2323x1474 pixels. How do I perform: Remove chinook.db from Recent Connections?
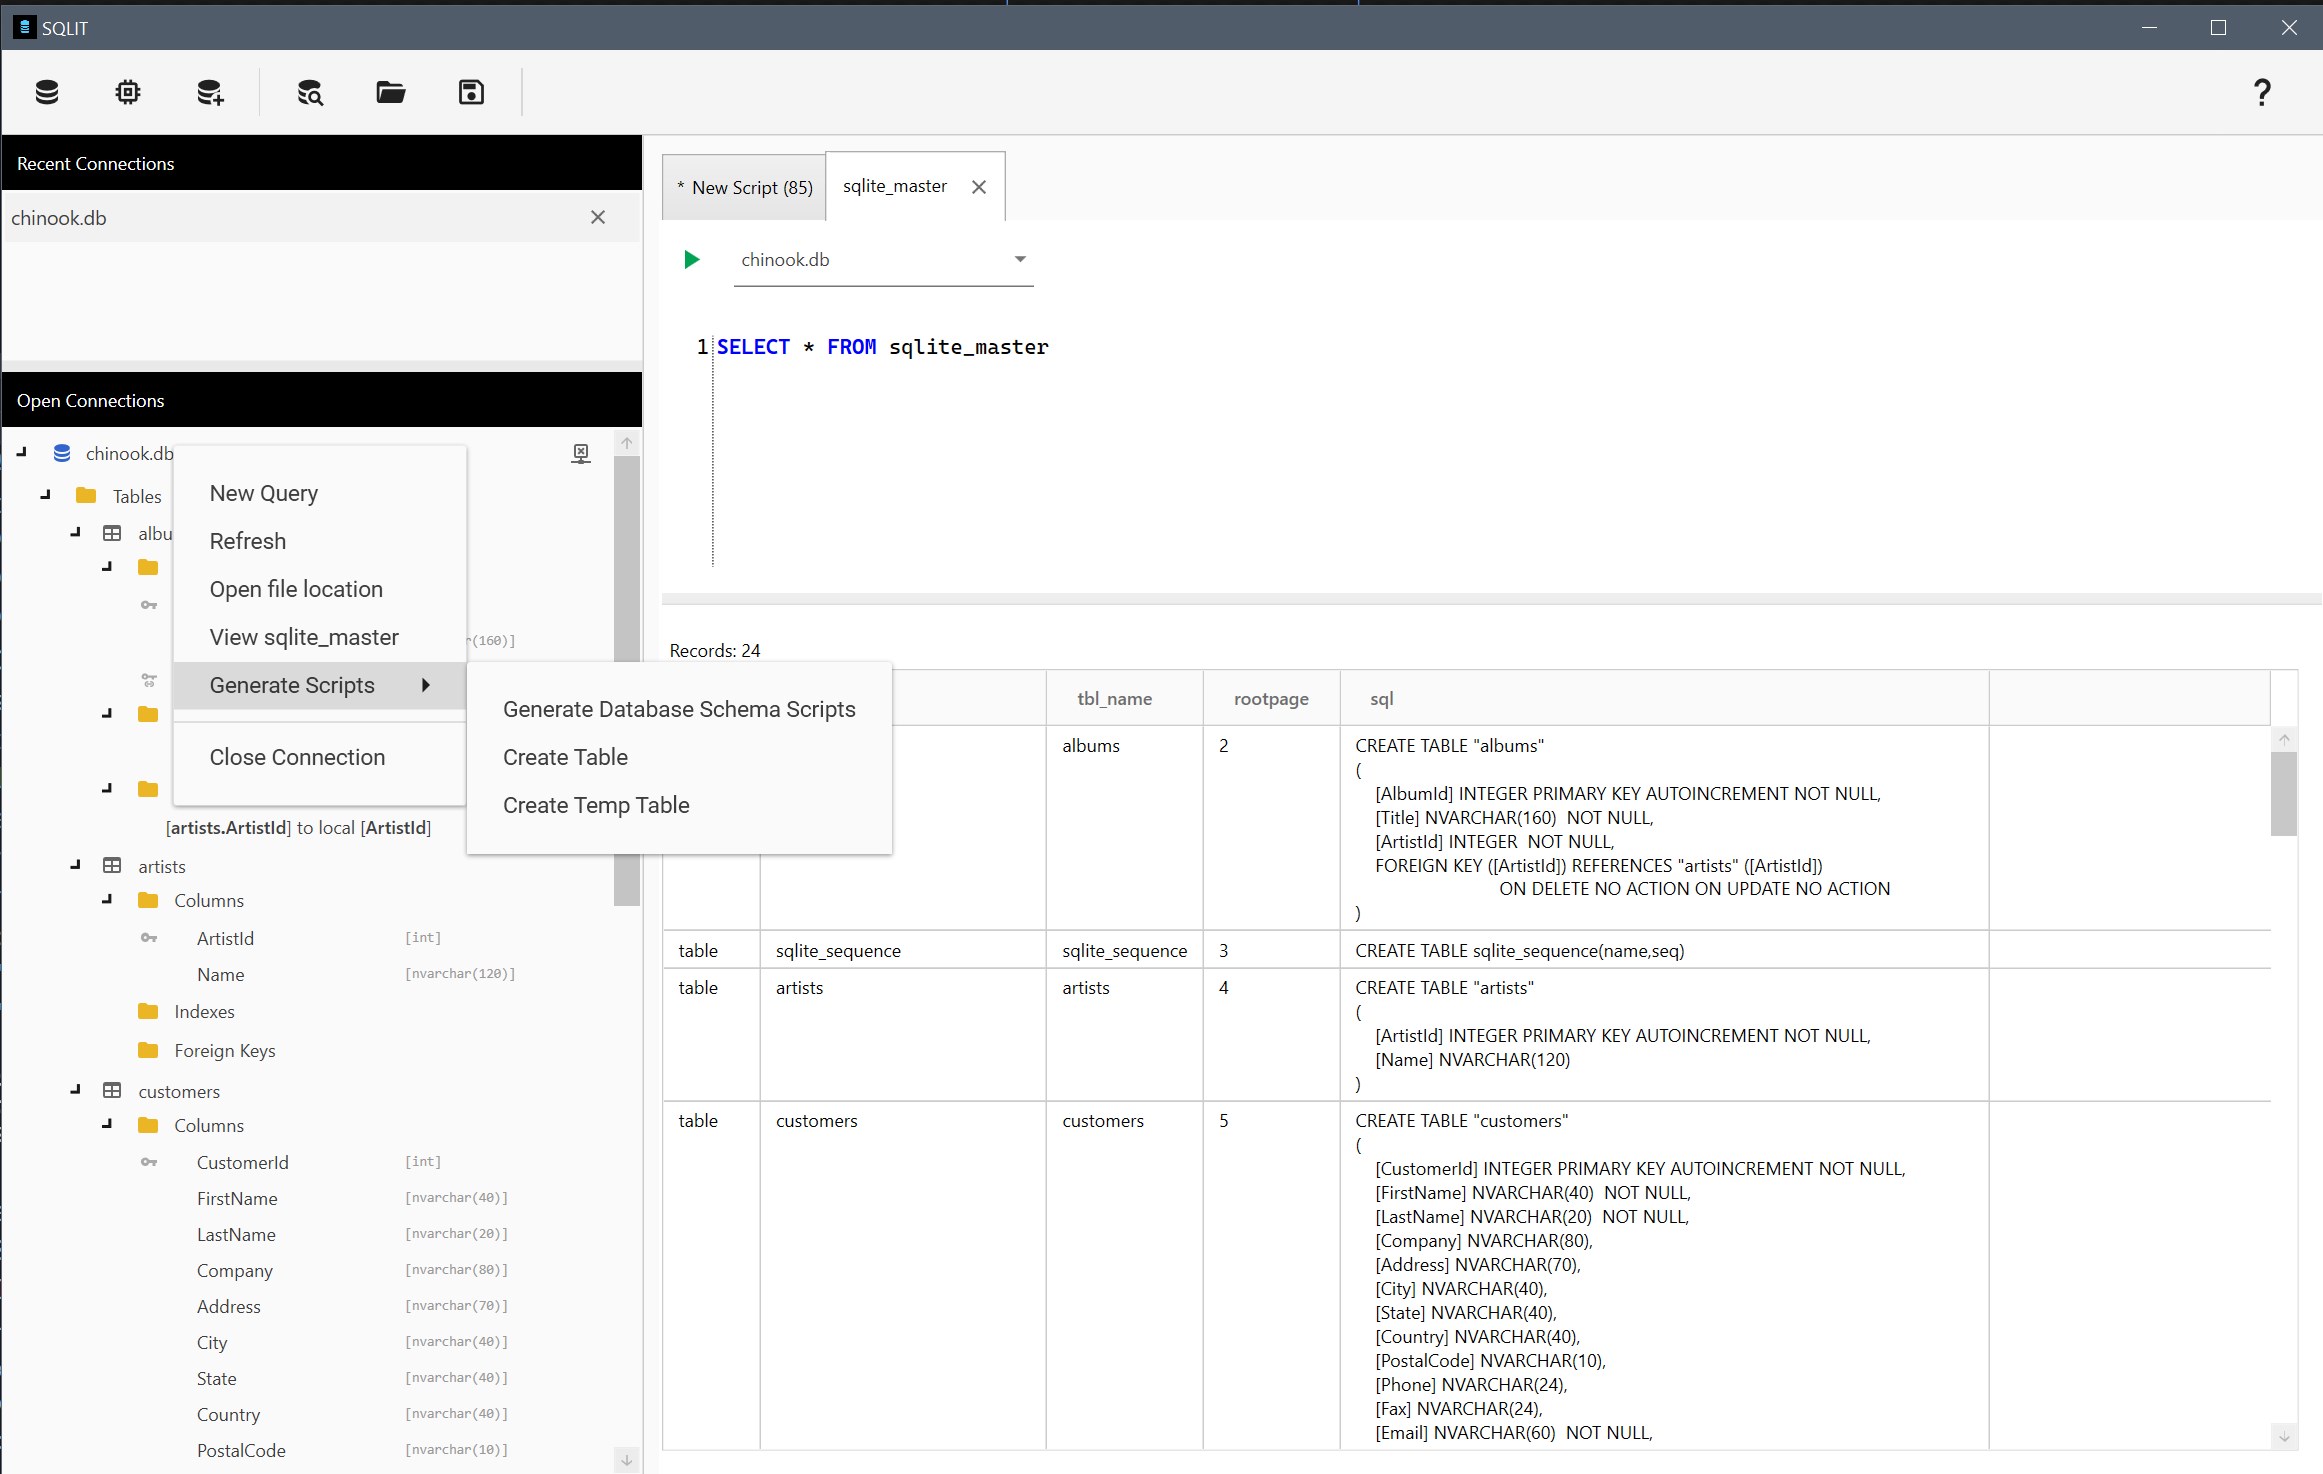597,217
